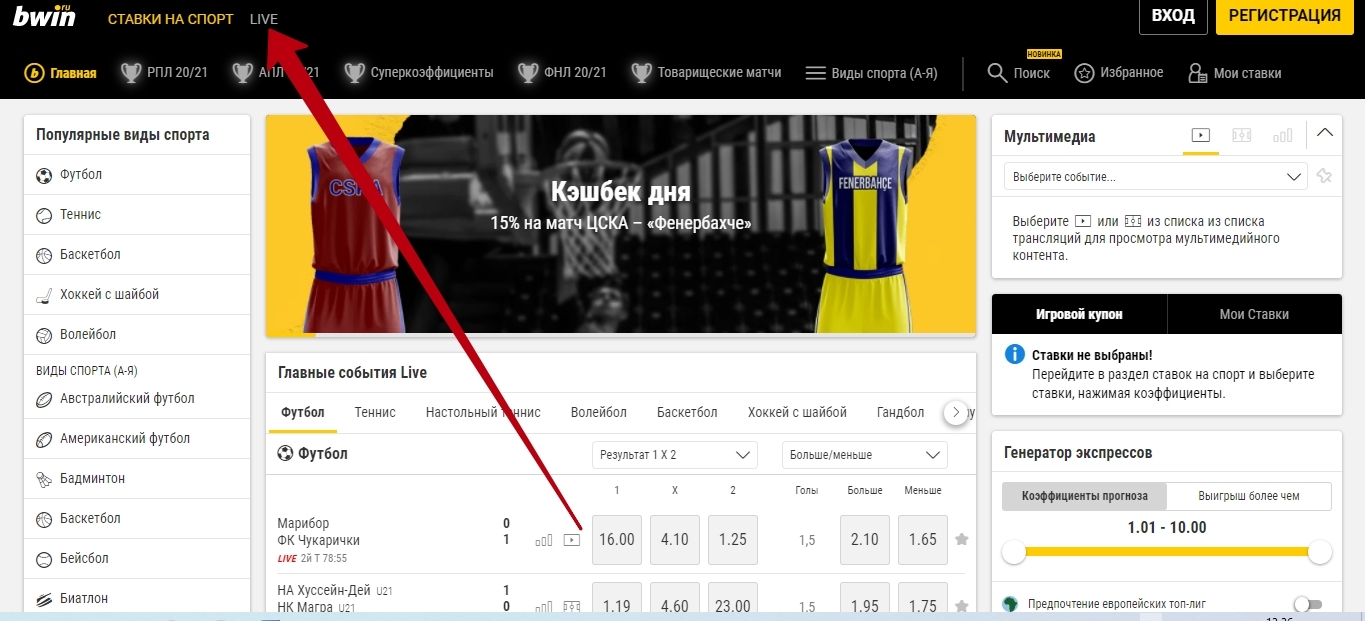Select Баскетбол tab in Главные события Live
The width and height of the screenshot is (1365, 621).
[x=687, y=412]
